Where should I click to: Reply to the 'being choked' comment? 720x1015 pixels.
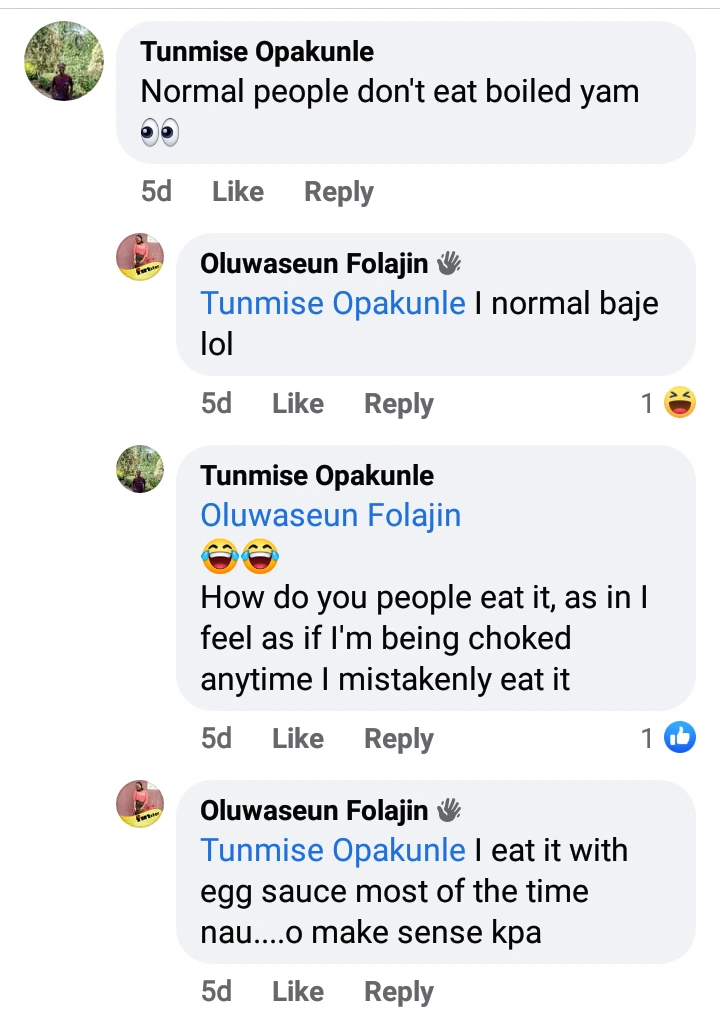398,738
